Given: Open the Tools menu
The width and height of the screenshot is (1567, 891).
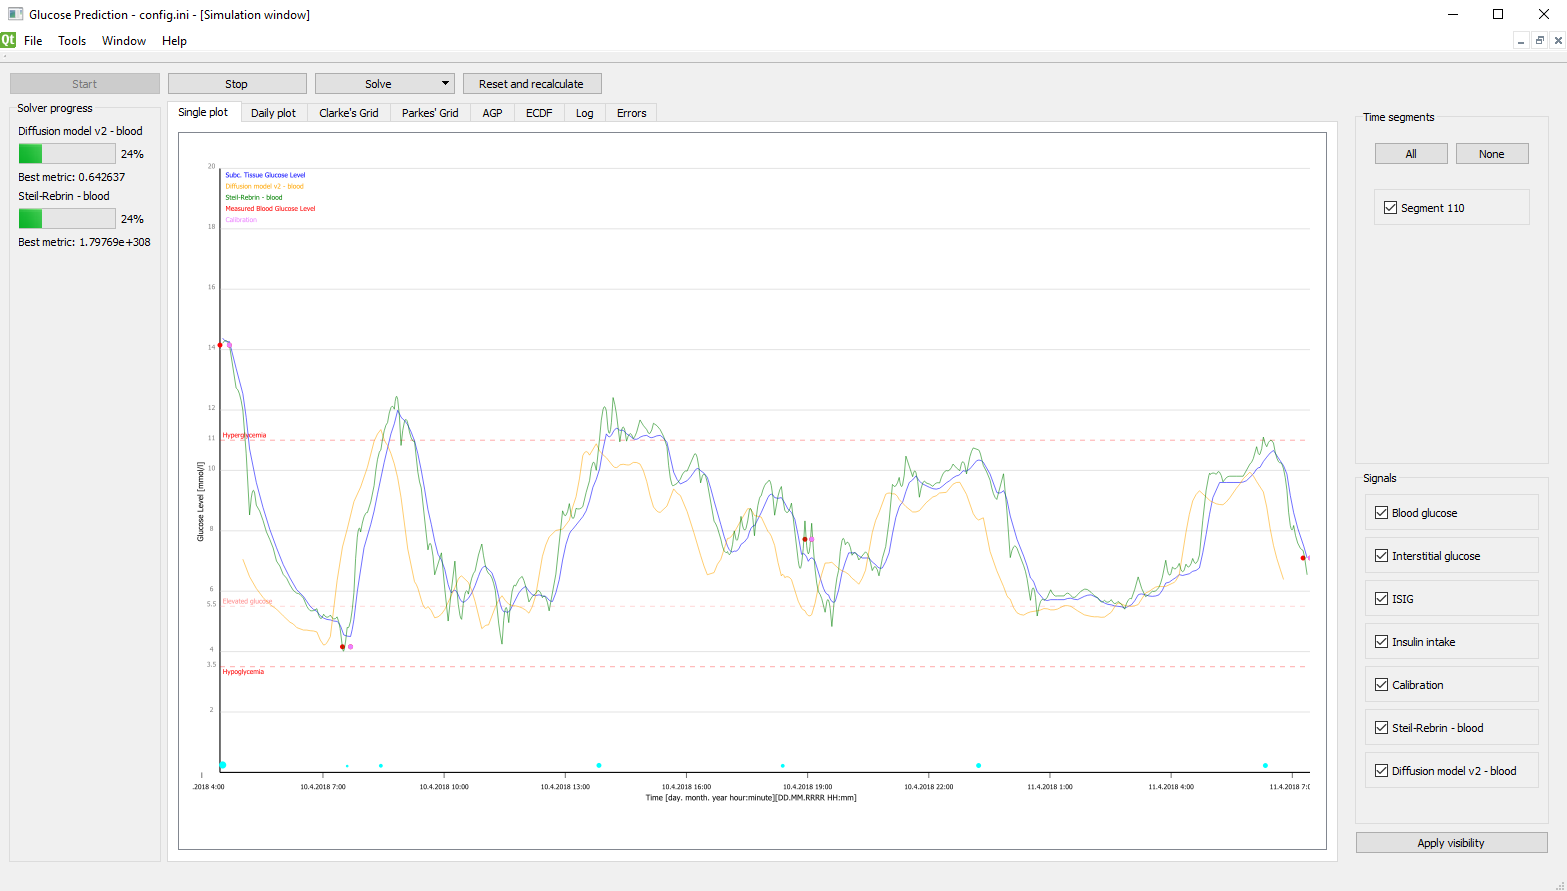Looking at the screenshot, I should click(x=72, y=41).
